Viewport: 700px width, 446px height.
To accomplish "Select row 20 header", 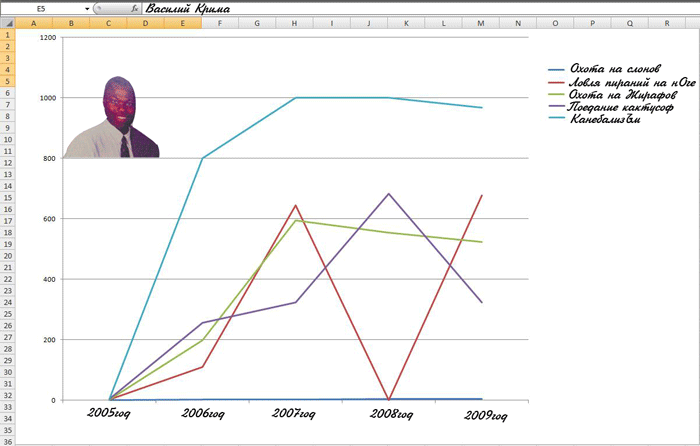I will [8, 256].
